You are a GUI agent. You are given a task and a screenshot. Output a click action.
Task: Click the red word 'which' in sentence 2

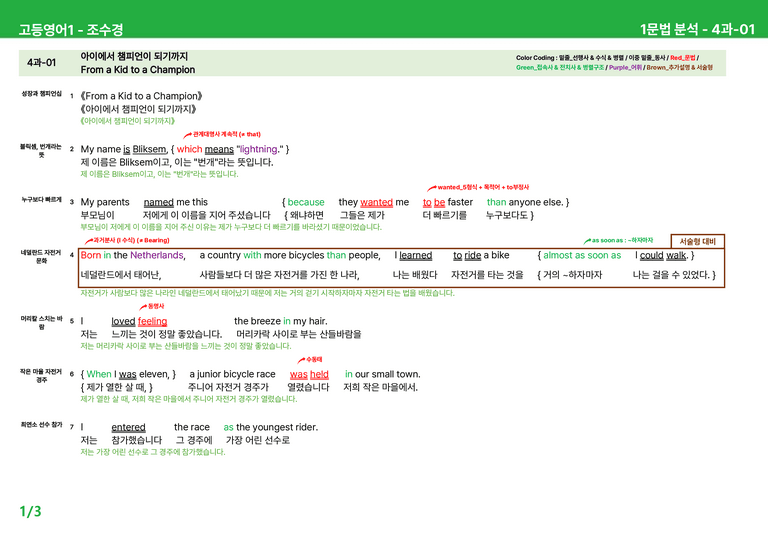pyautogui.click(x=190, y=149)
